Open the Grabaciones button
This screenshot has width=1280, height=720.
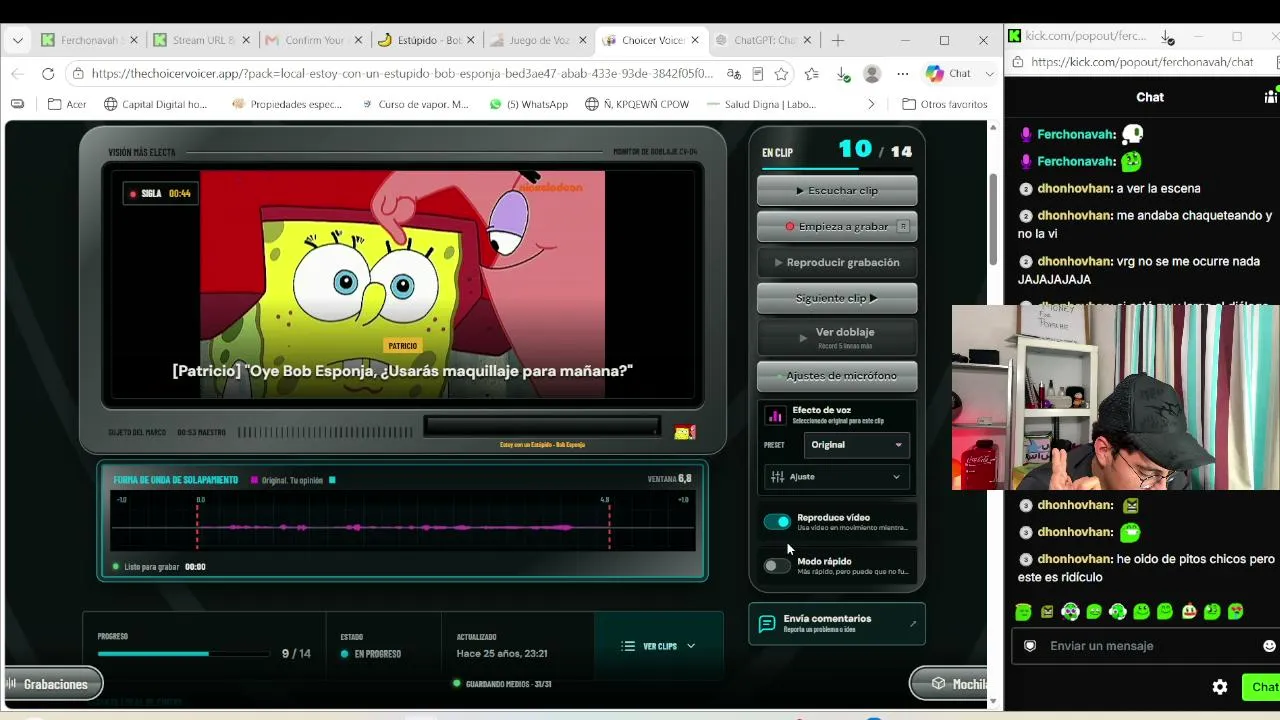[53, 684]
